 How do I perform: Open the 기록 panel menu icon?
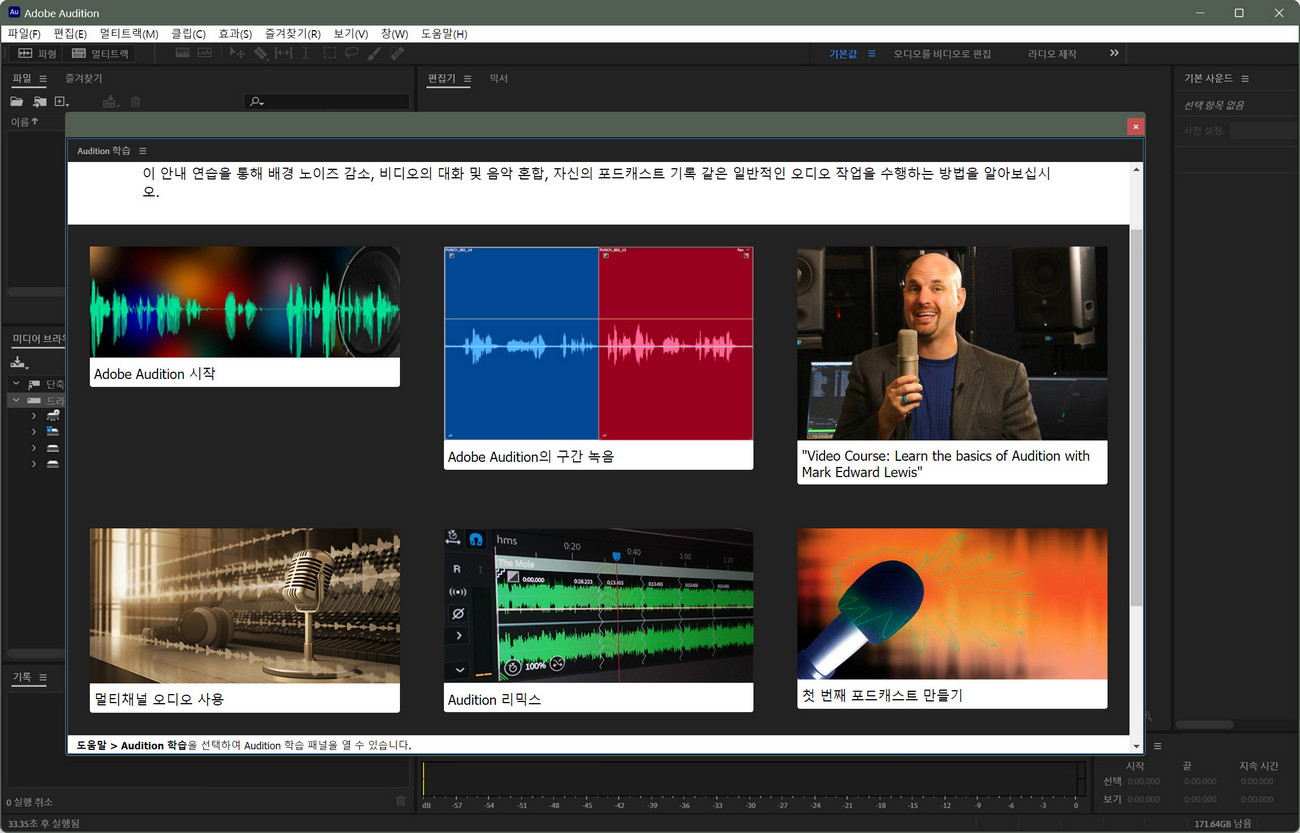pos(43,677)
